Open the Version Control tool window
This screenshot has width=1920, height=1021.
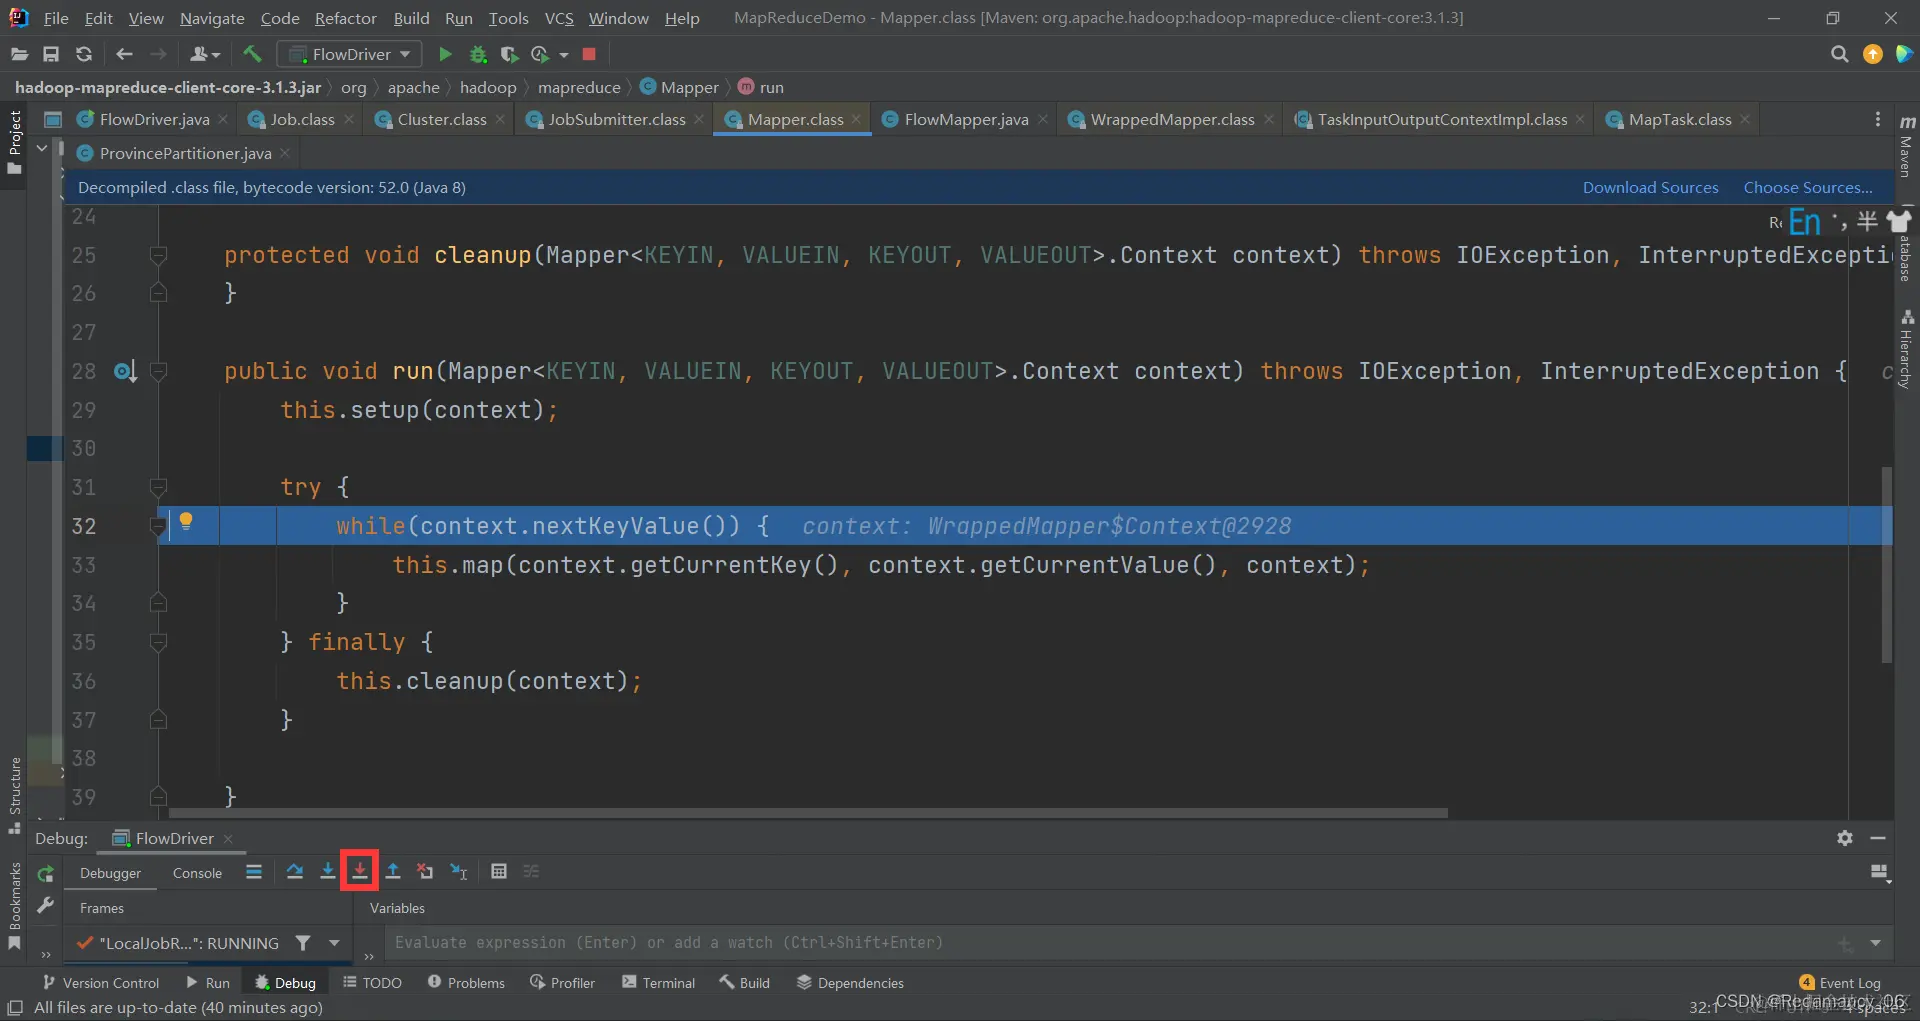click(x=101, y=982)
